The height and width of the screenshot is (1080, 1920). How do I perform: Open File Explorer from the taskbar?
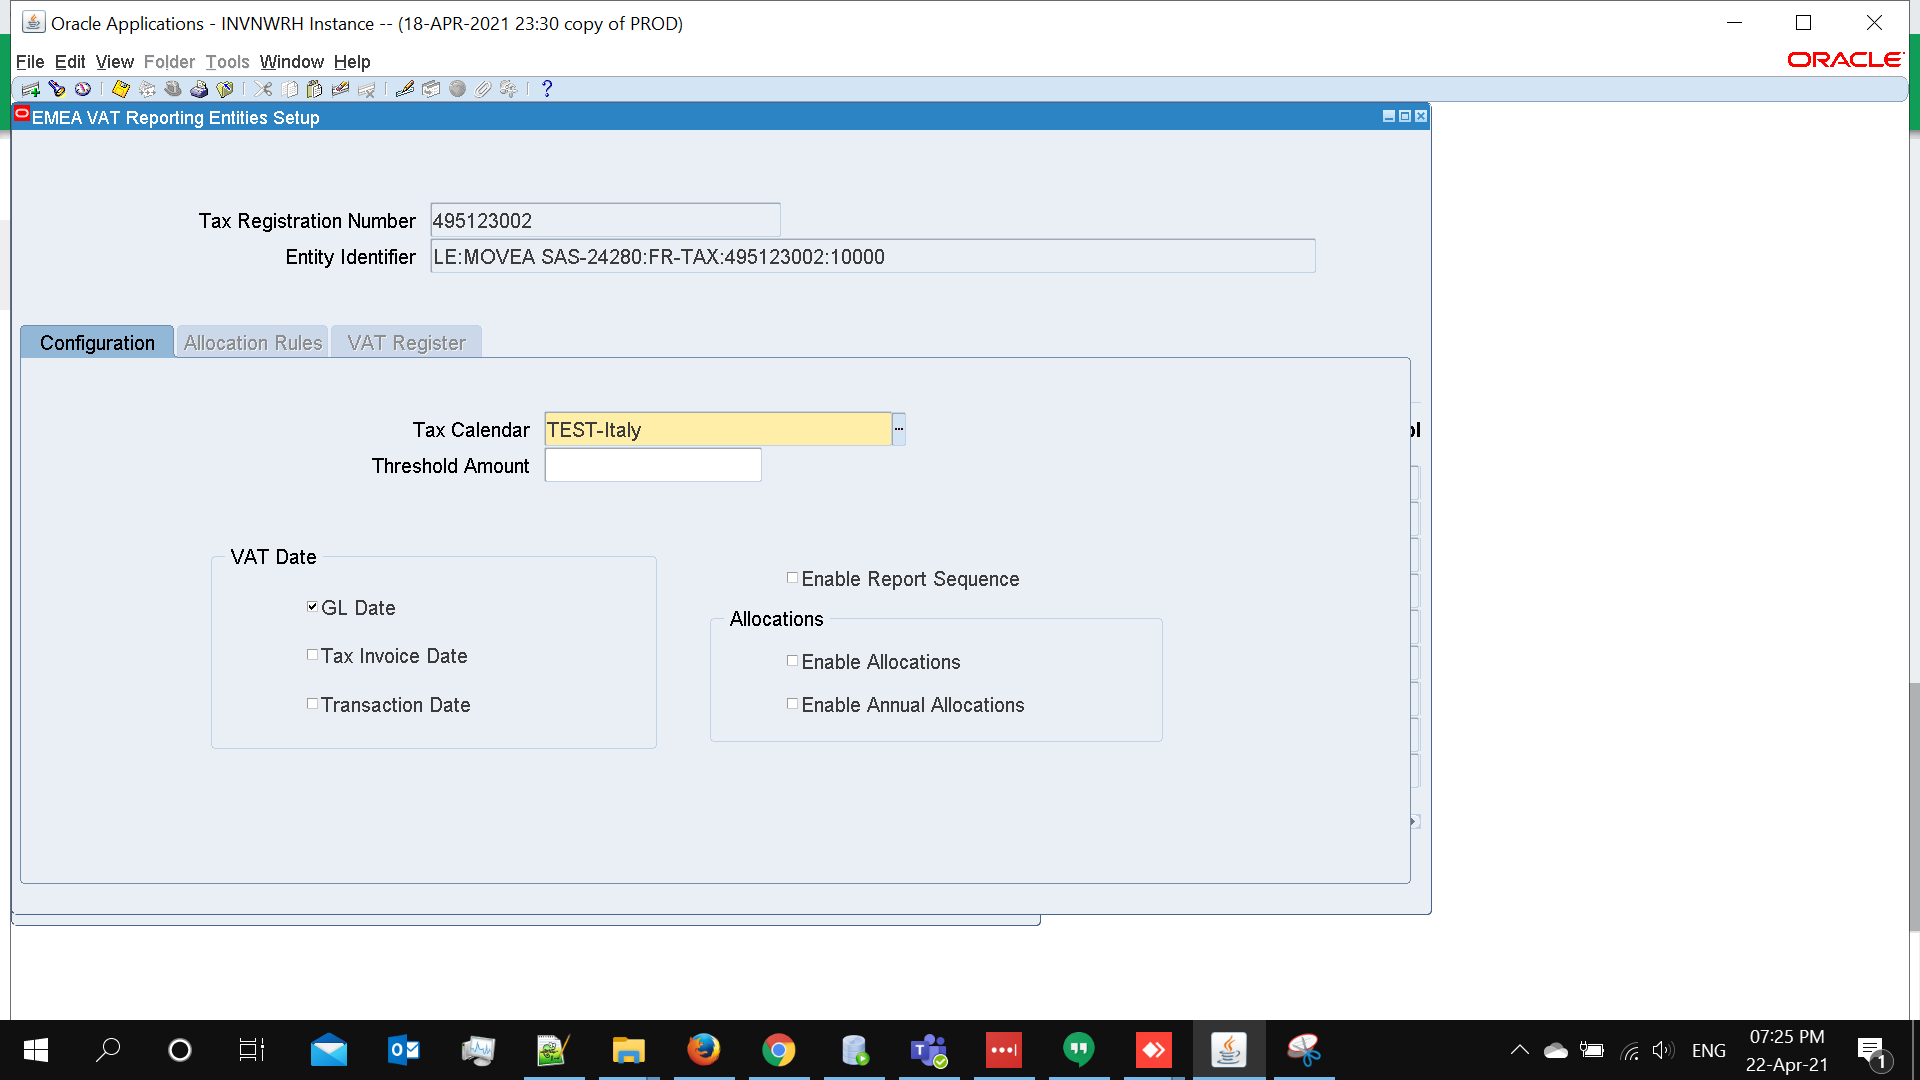pyautogui.click(x=629, y=1050)
